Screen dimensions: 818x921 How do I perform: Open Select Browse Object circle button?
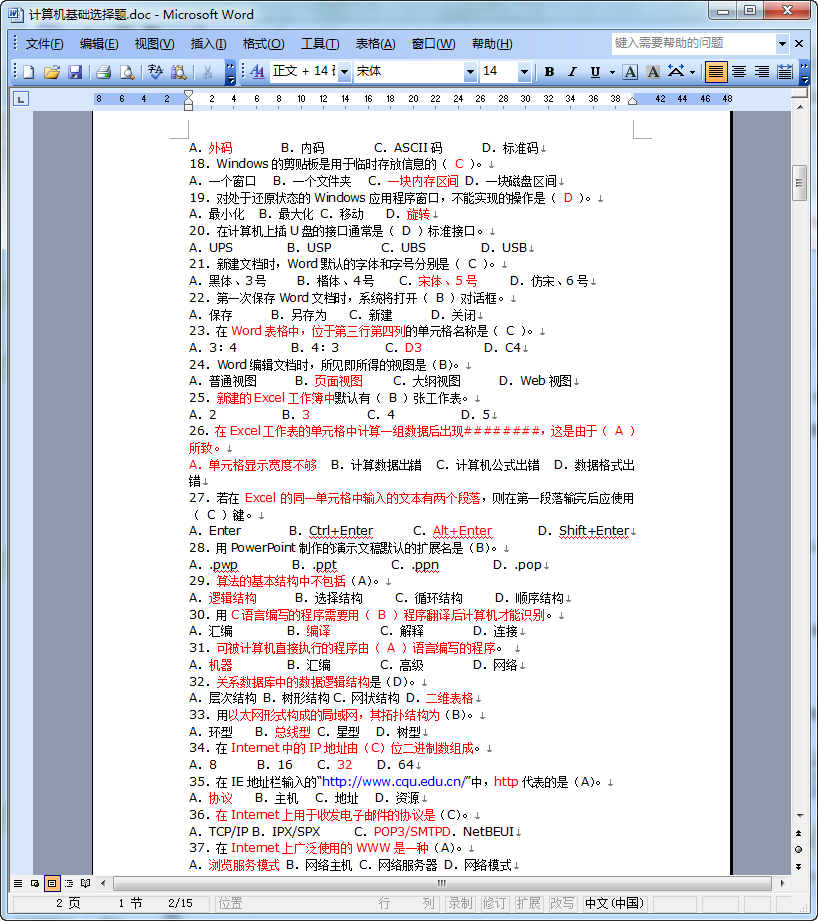tap(798, 849)
